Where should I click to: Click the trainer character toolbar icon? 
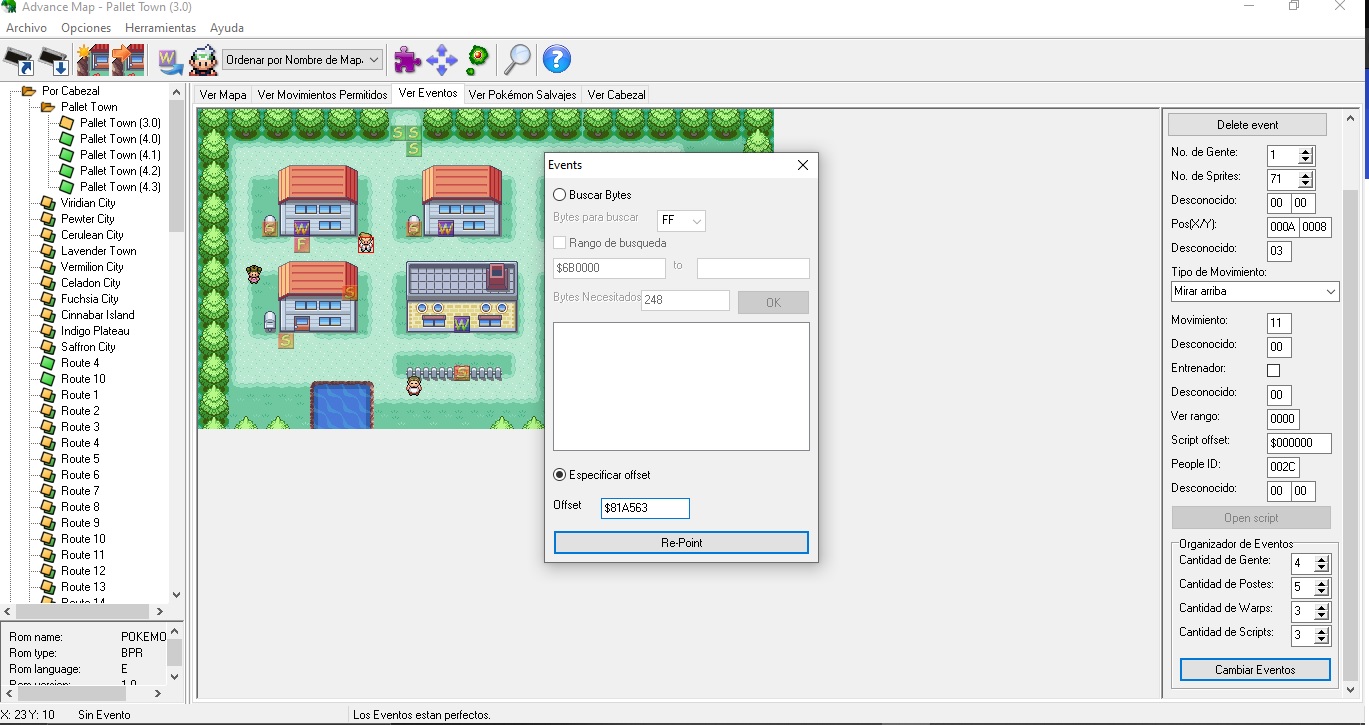[x=203, y=60]
